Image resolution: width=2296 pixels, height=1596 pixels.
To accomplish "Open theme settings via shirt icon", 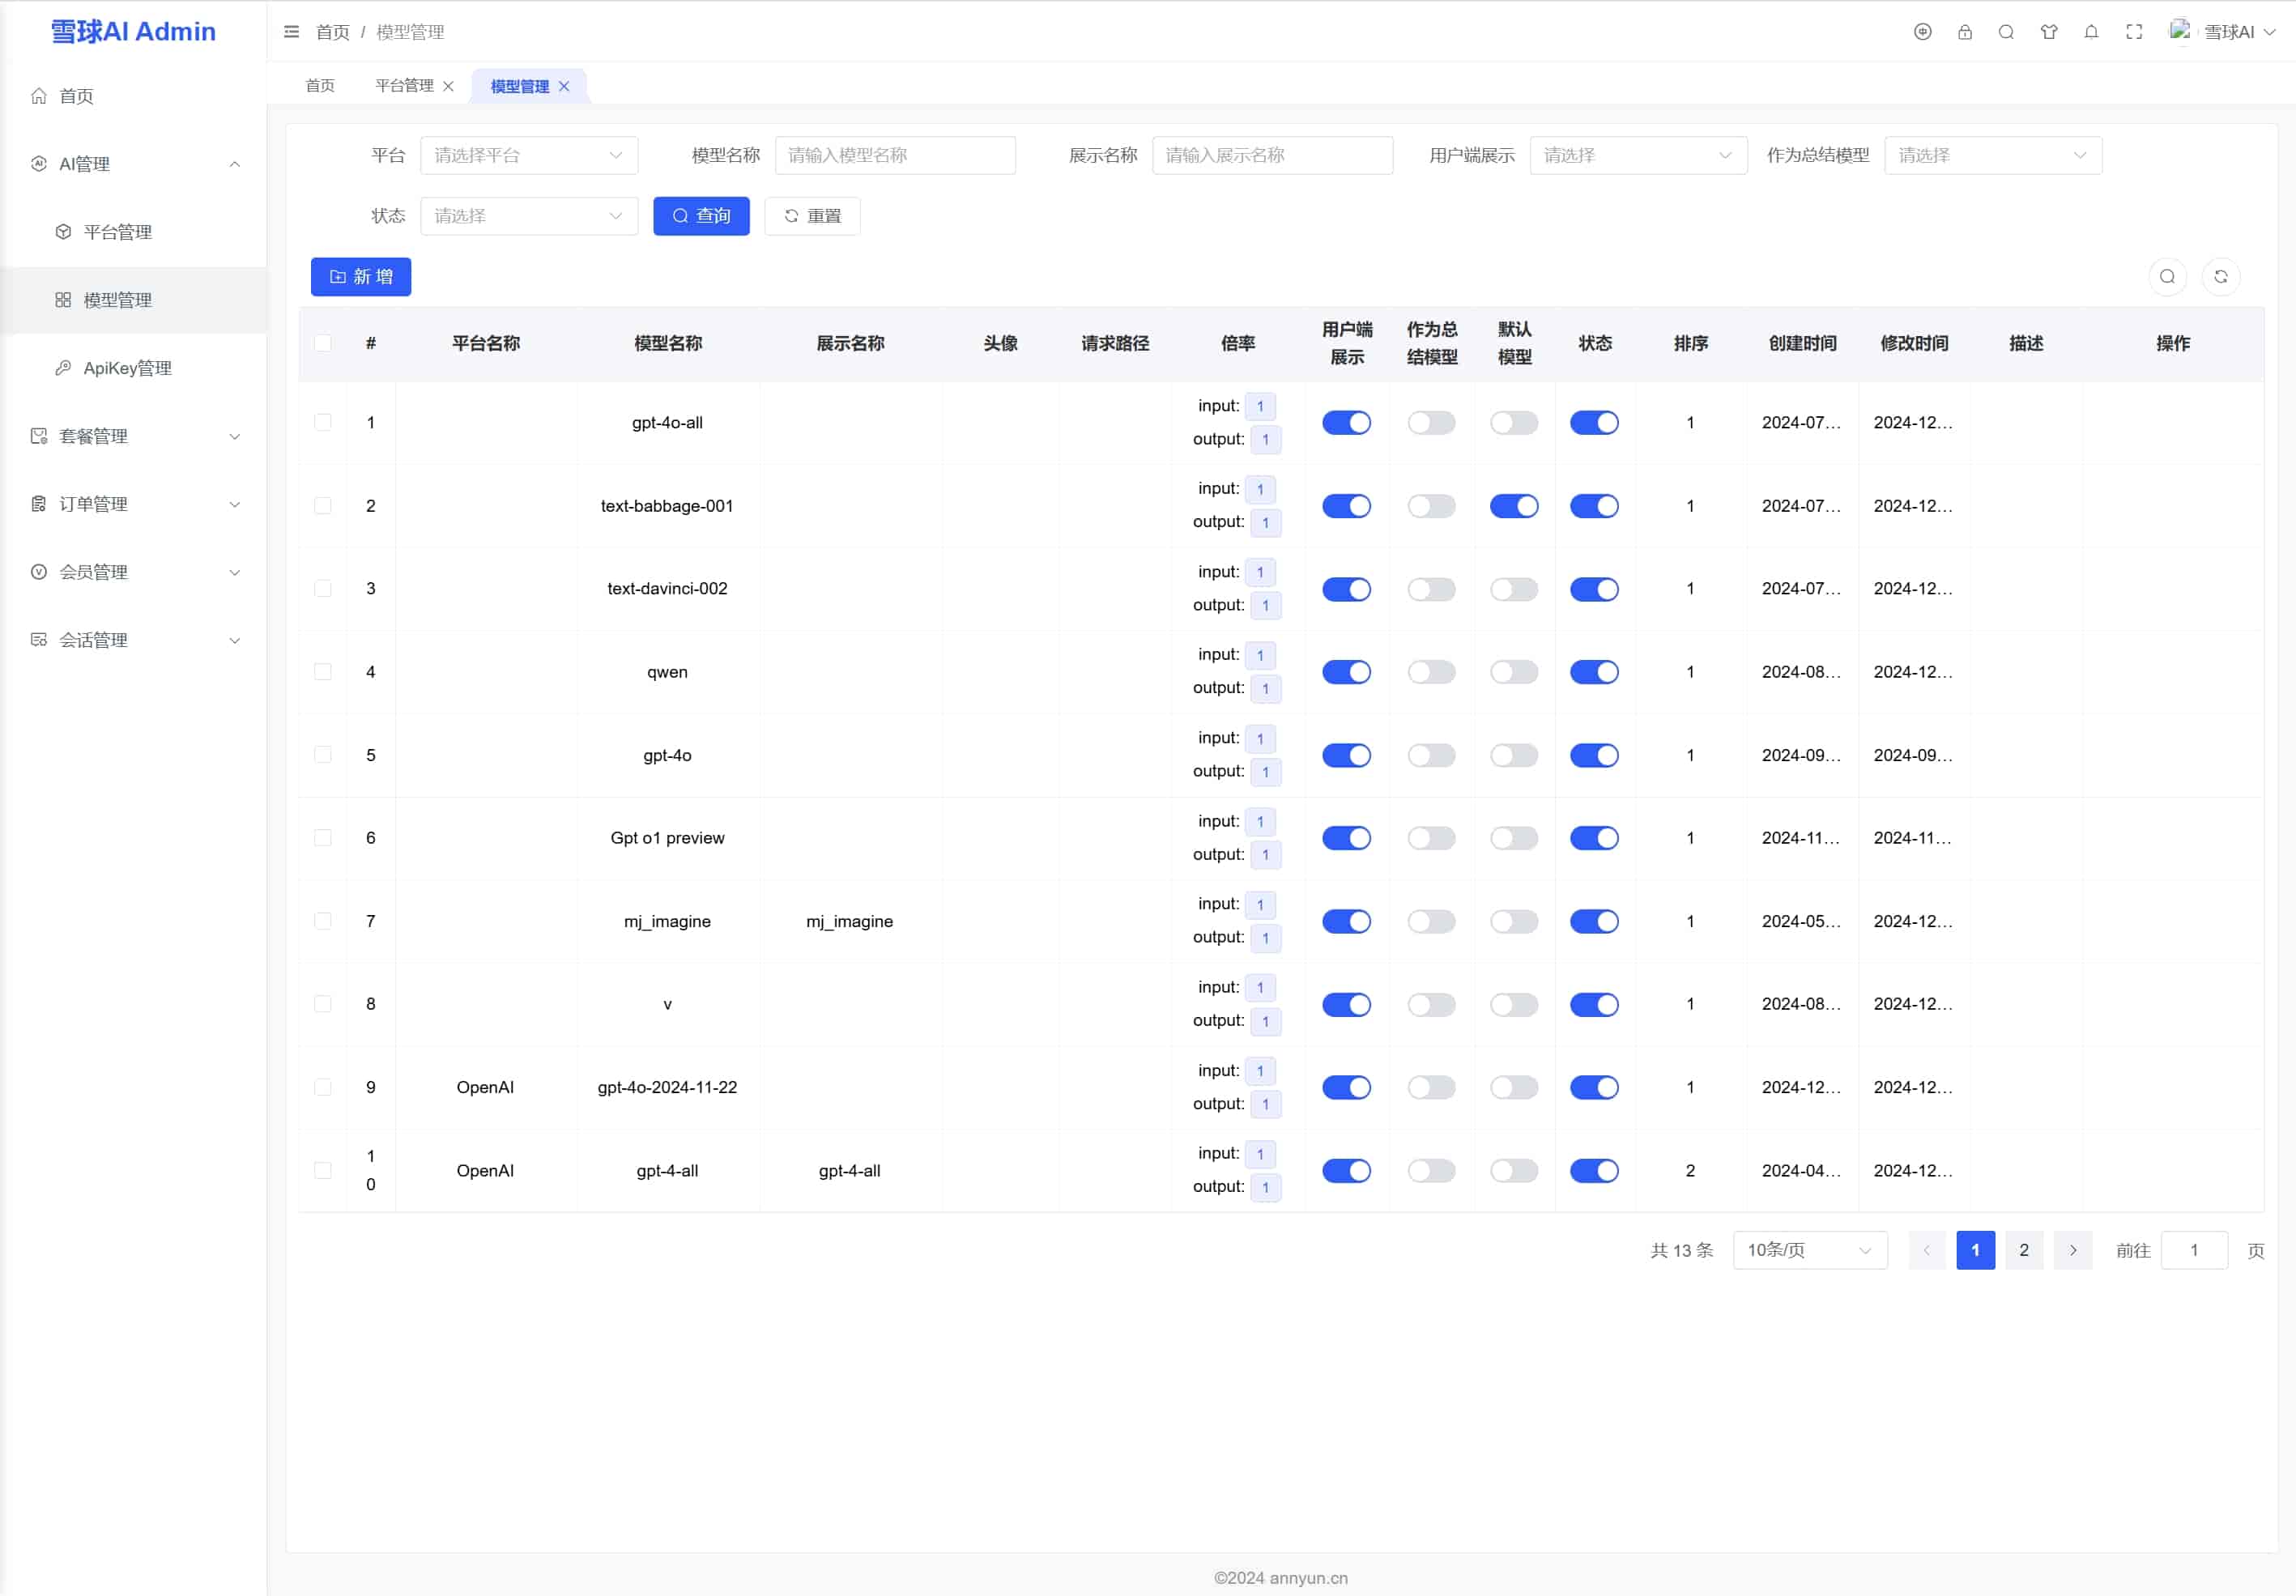I will pyautogui.click(x=2049, y=32).
